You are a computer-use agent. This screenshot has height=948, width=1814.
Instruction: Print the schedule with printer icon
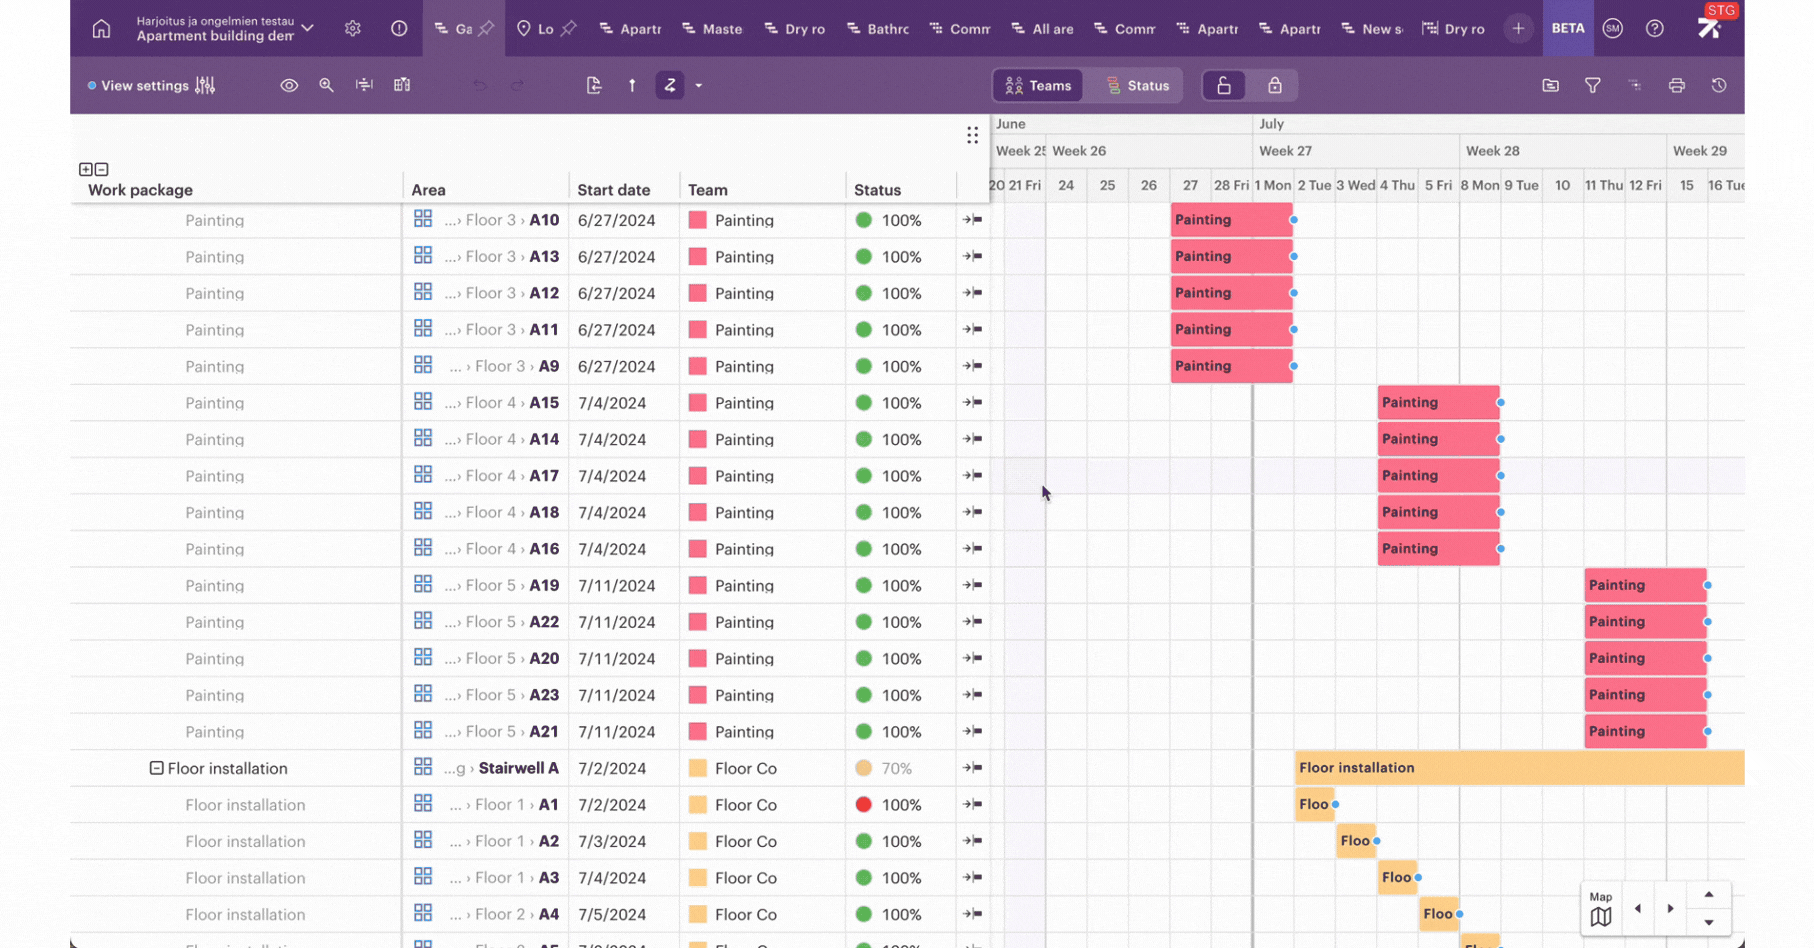click(1676, 86)
